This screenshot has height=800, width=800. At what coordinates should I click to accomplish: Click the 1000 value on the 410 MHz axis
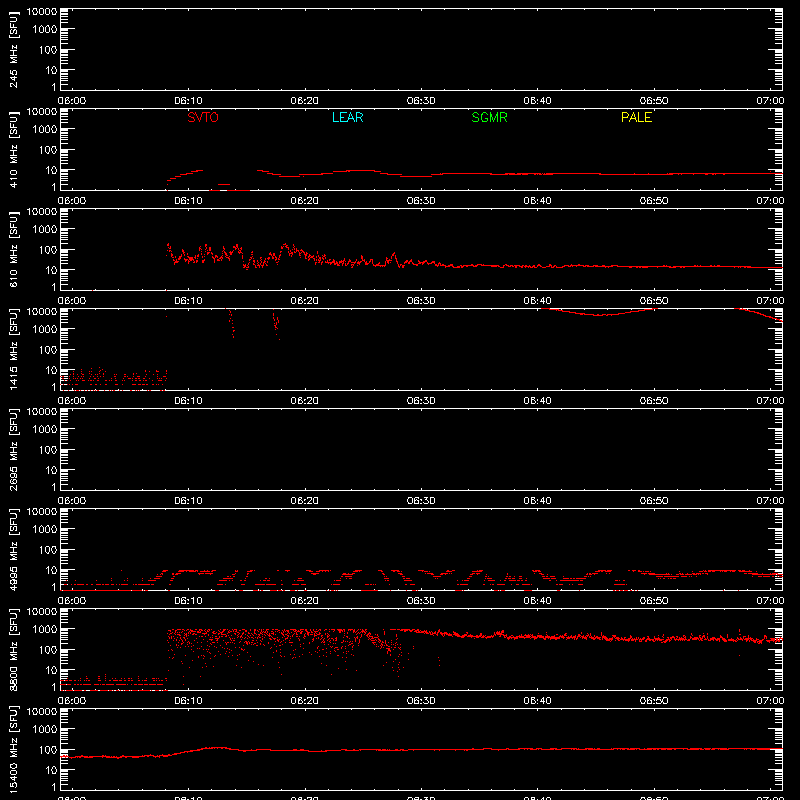(x=45, y=130)
